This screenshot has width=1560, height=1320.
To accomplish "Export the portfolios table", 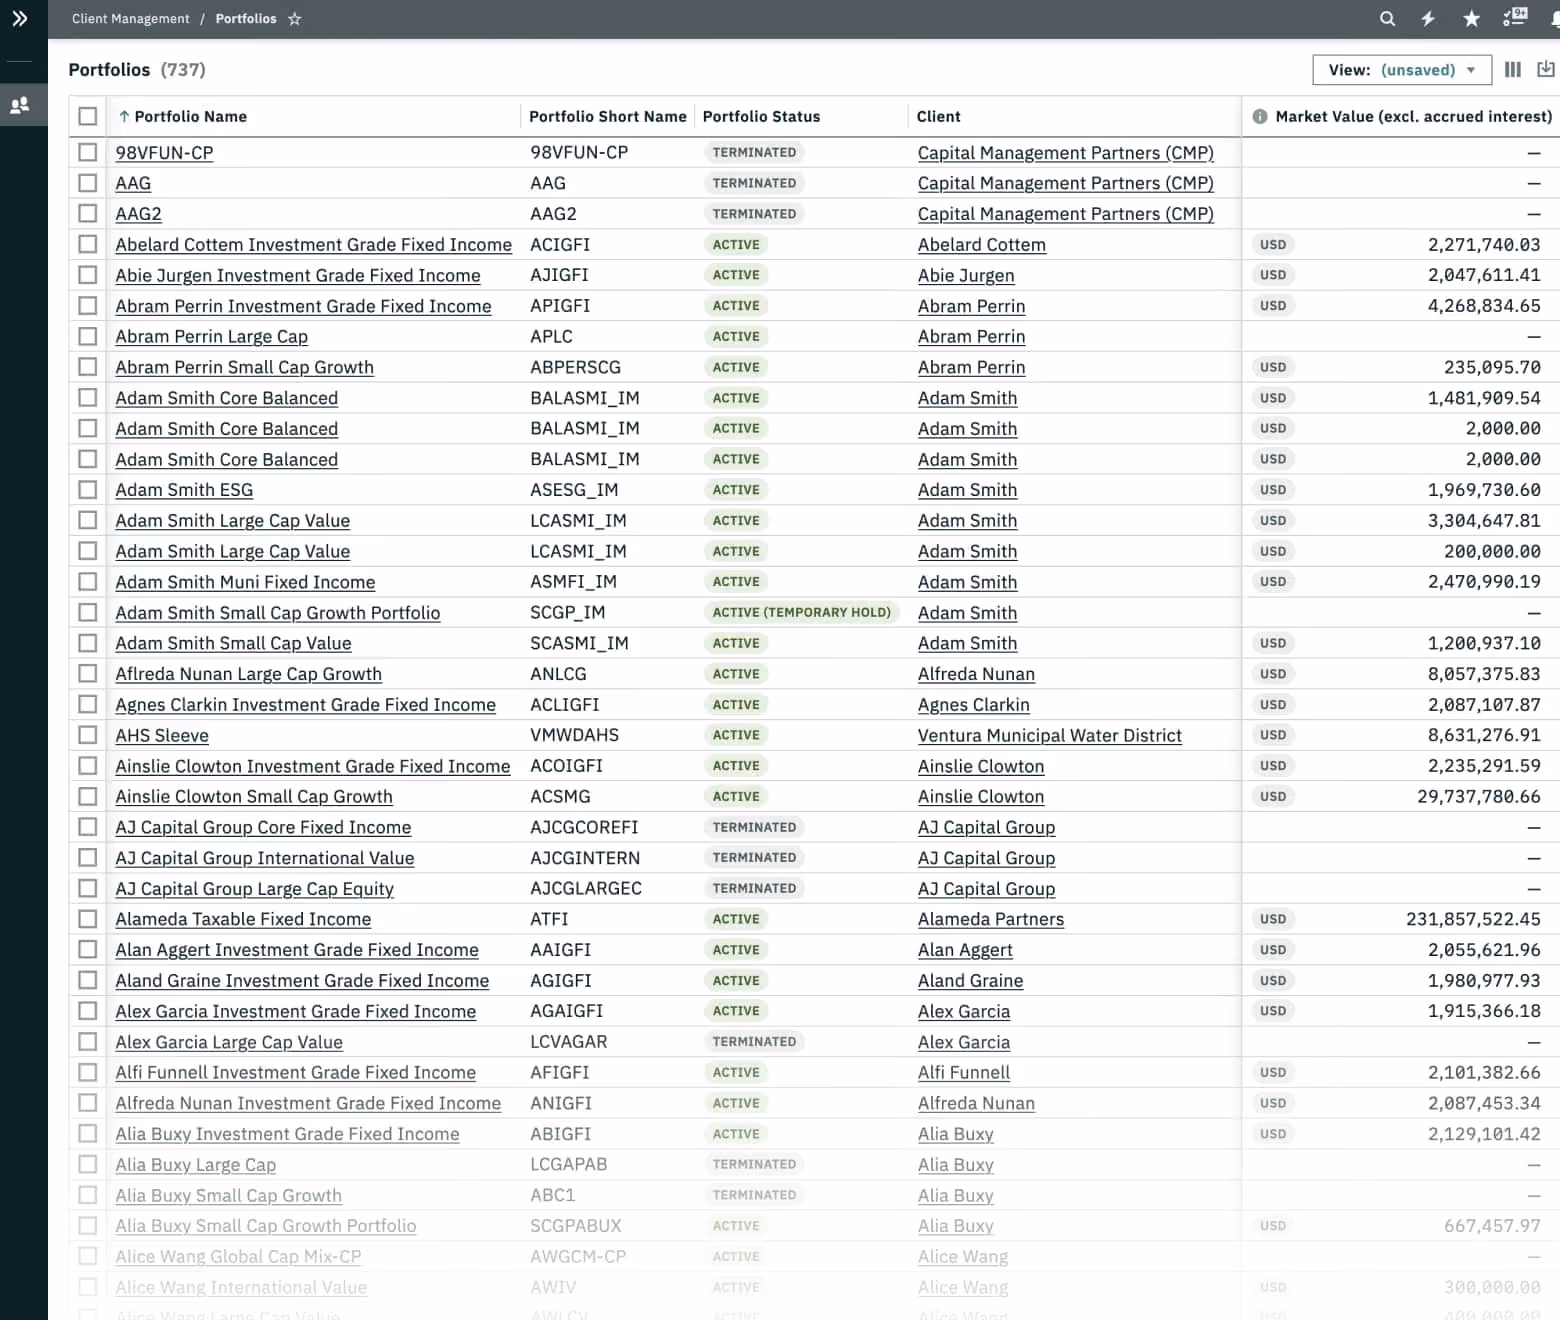I will point(1546,69).
